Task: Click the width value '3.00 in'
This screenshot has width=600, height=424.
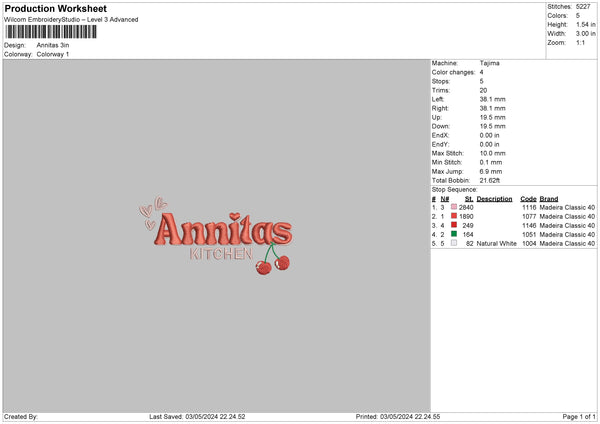Action: coord(585,34)
